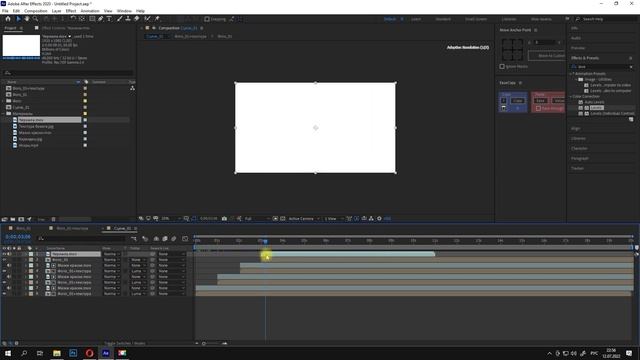Select the Zoom magnifier tool
The image size is (640, 360).
[36, 19]
